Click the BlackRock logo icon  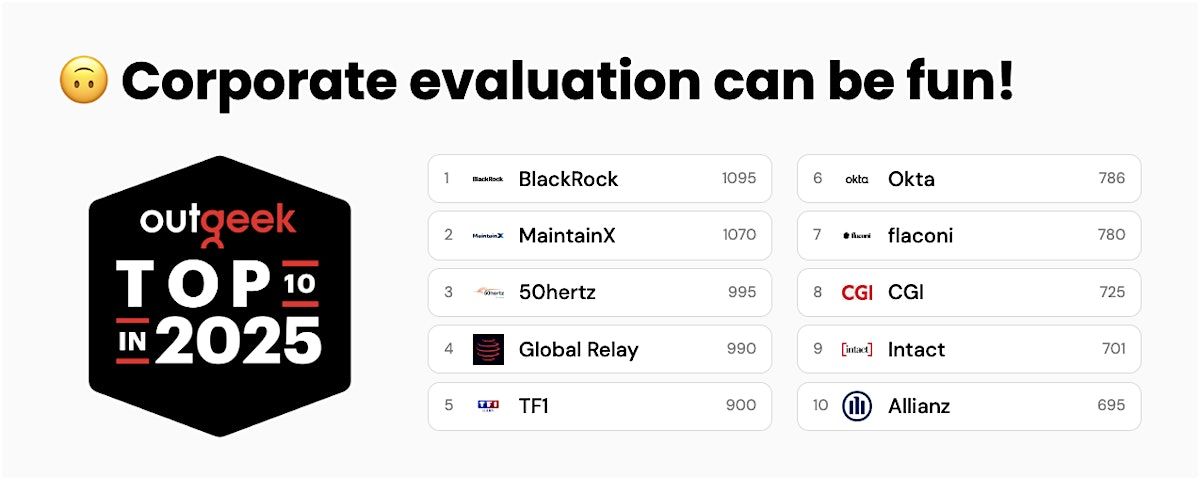[488, 179]
